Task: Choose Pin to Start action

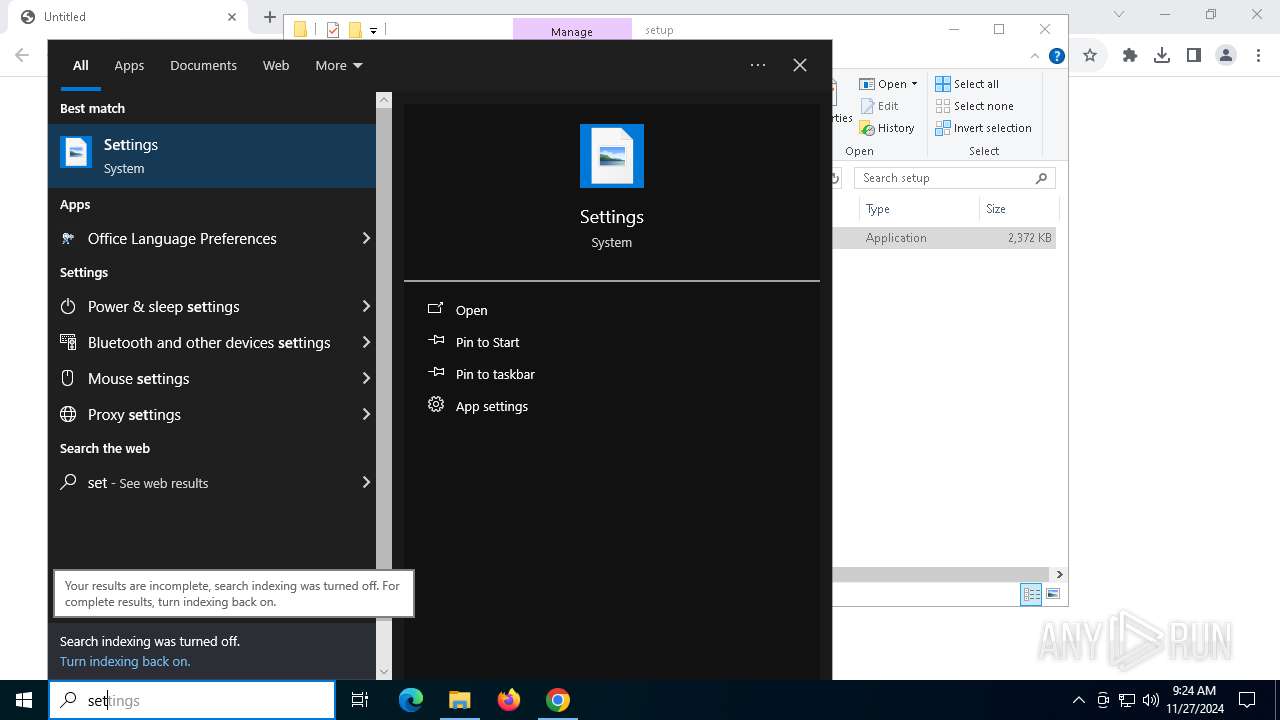Action: pos(487,342)
